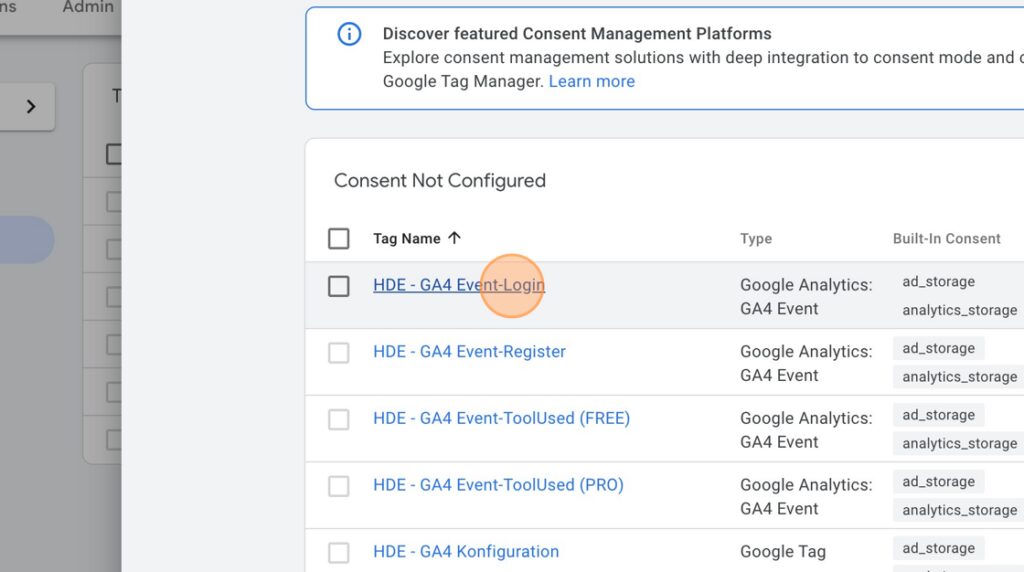The height and width of the screenshot is (572, 1024).
Task: Click ad_storage chip in Konfiguration row
Action: (938, 548)
